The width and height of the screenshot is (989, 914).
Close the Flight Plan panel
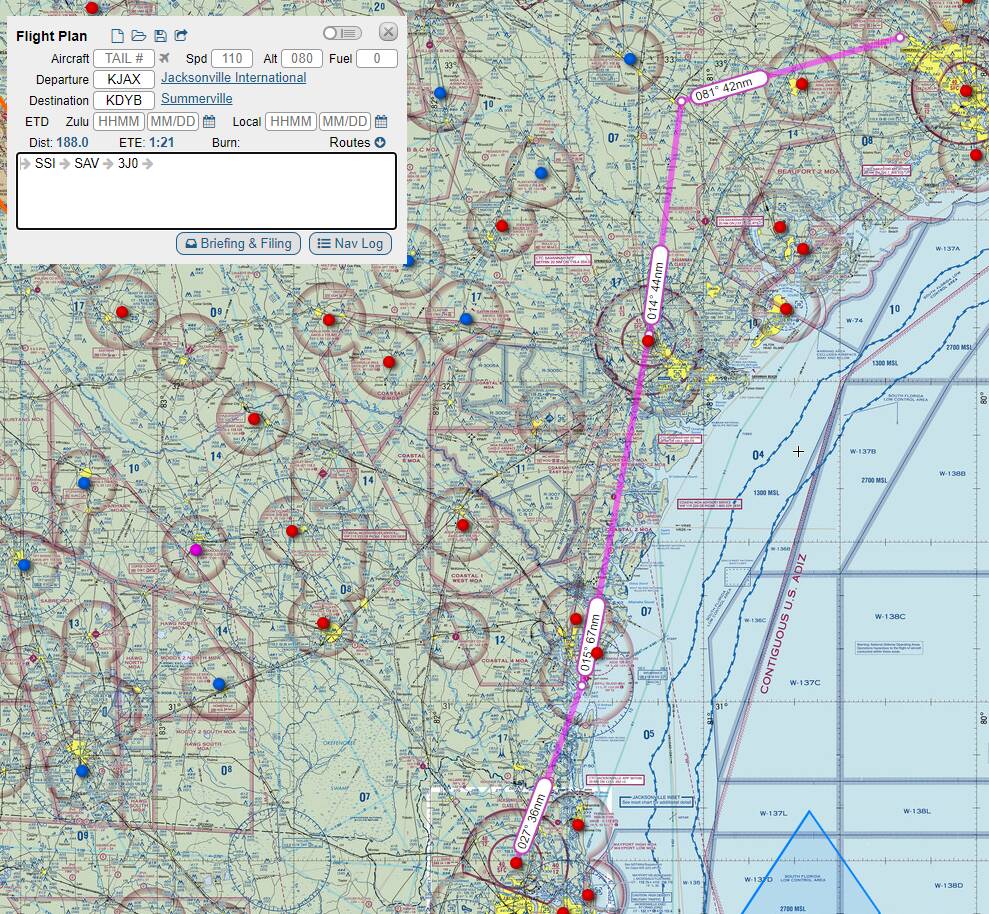pyautogui.click(x=388, y=32)
